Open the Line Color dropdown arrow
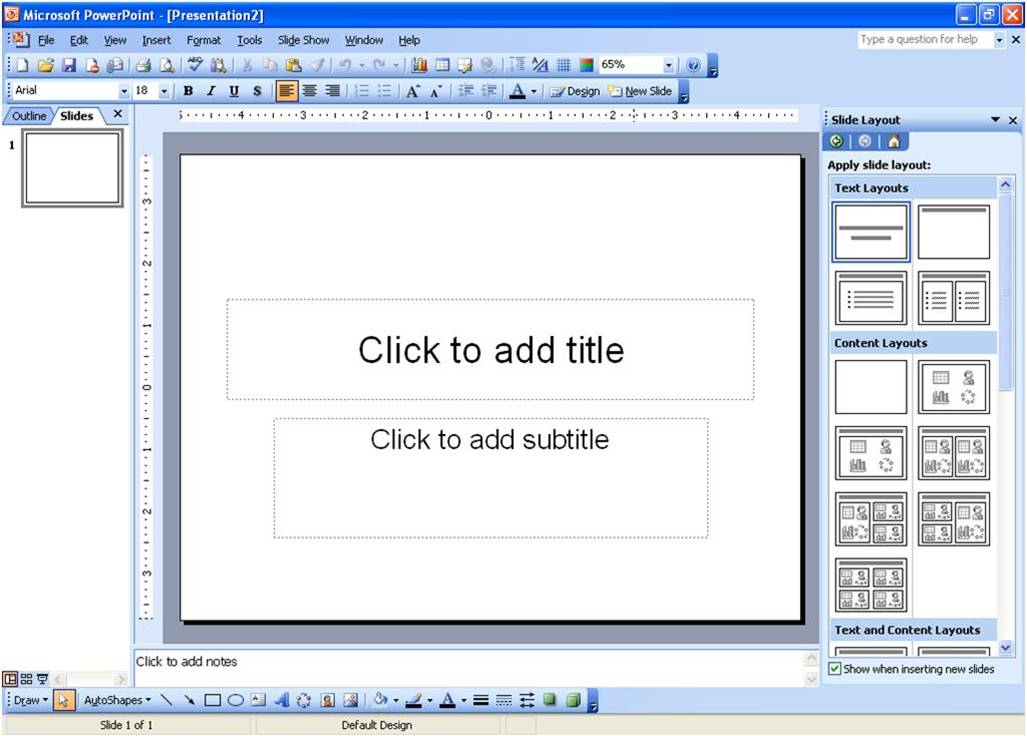This screenshot has width=1027, height=736. 430,701
